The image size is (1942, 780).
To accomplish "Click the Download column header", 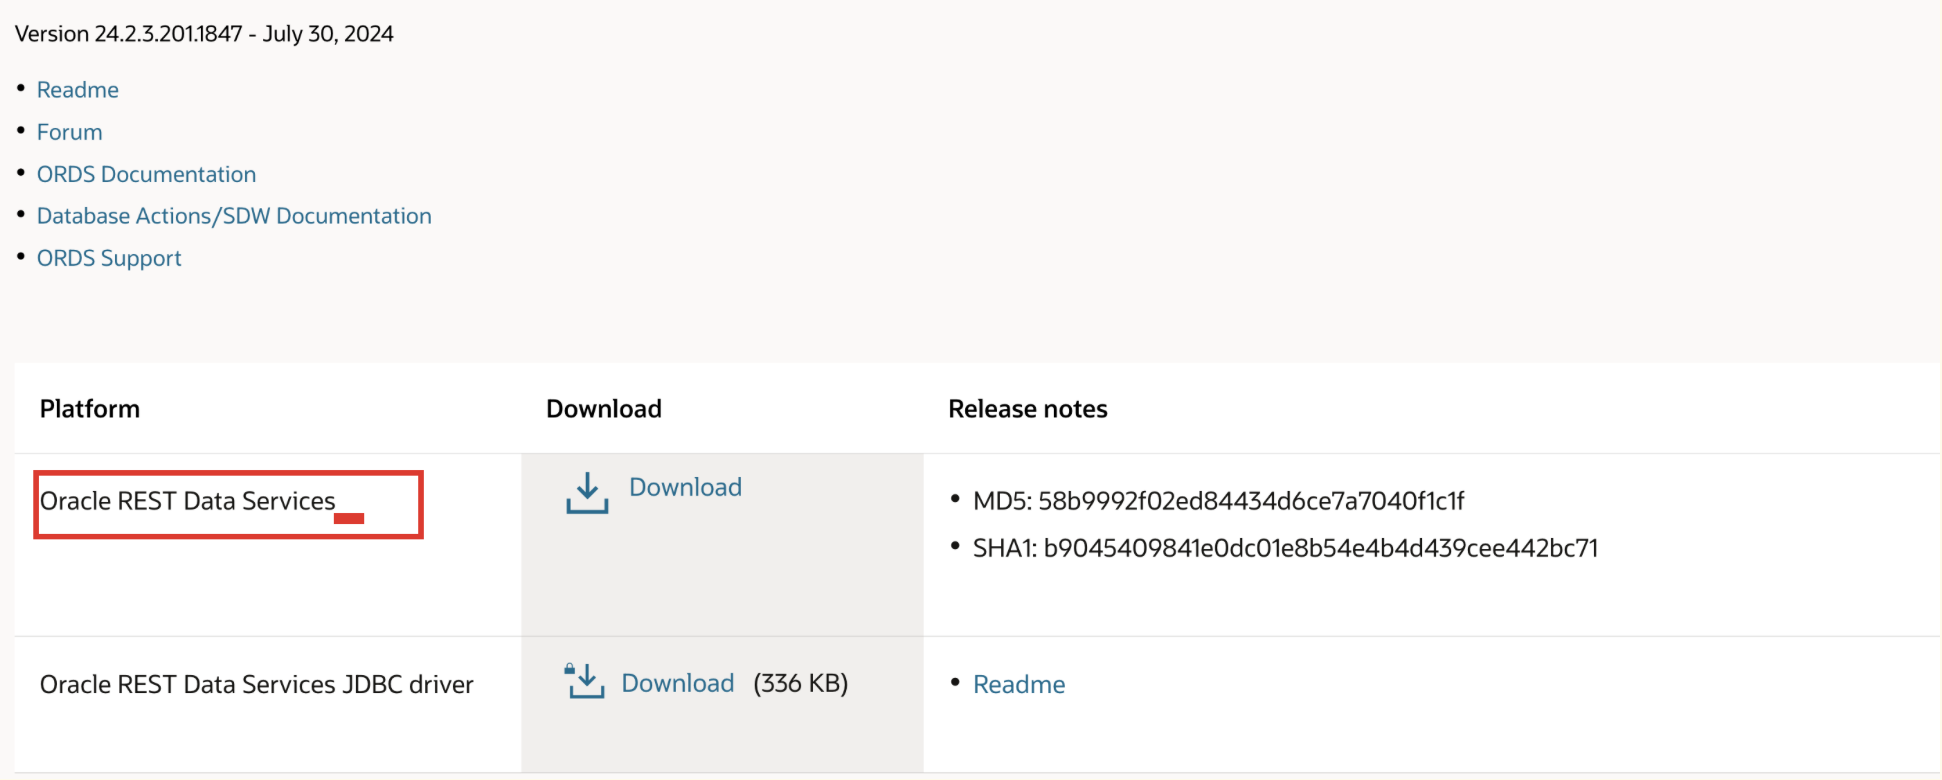I will point(604,409).
